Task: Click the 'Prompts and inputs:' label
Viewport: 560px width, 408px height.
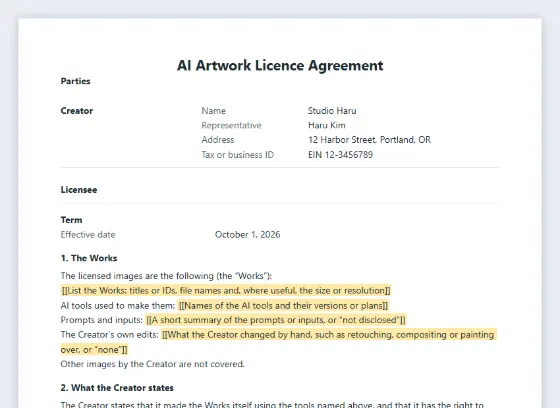Action: 102,320
